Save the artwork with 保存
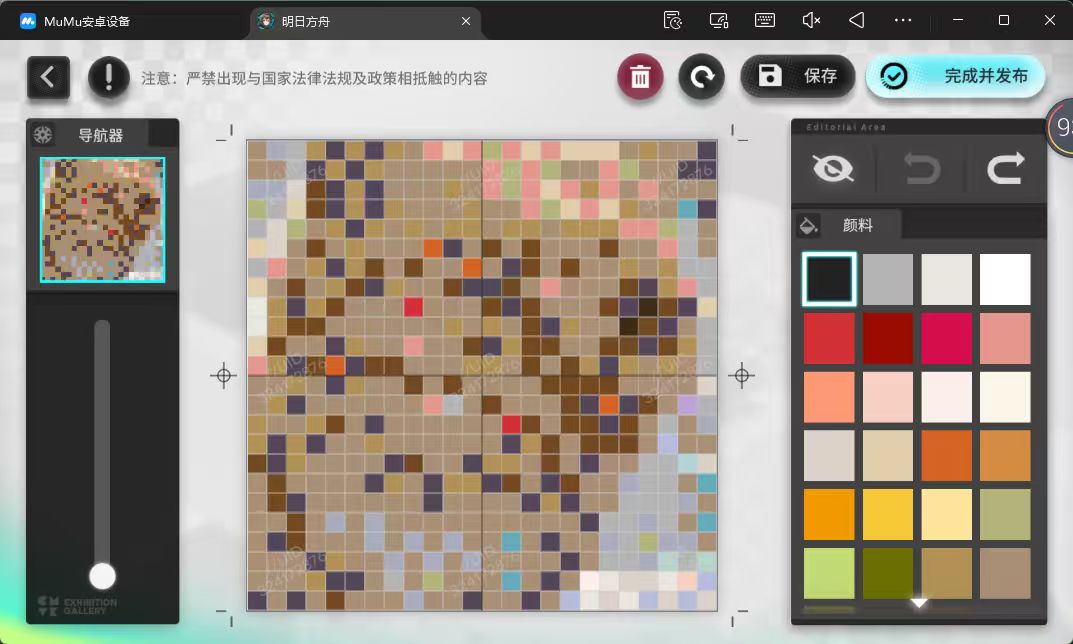1073x644 pixels. tap(798, 76)
